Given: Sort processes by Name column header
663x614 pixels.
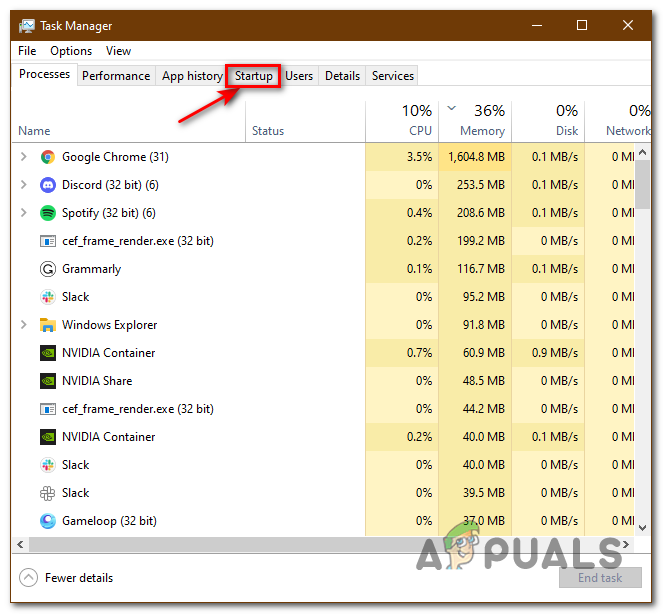Looking at the screenshot, I should click(x=129, y=122).
